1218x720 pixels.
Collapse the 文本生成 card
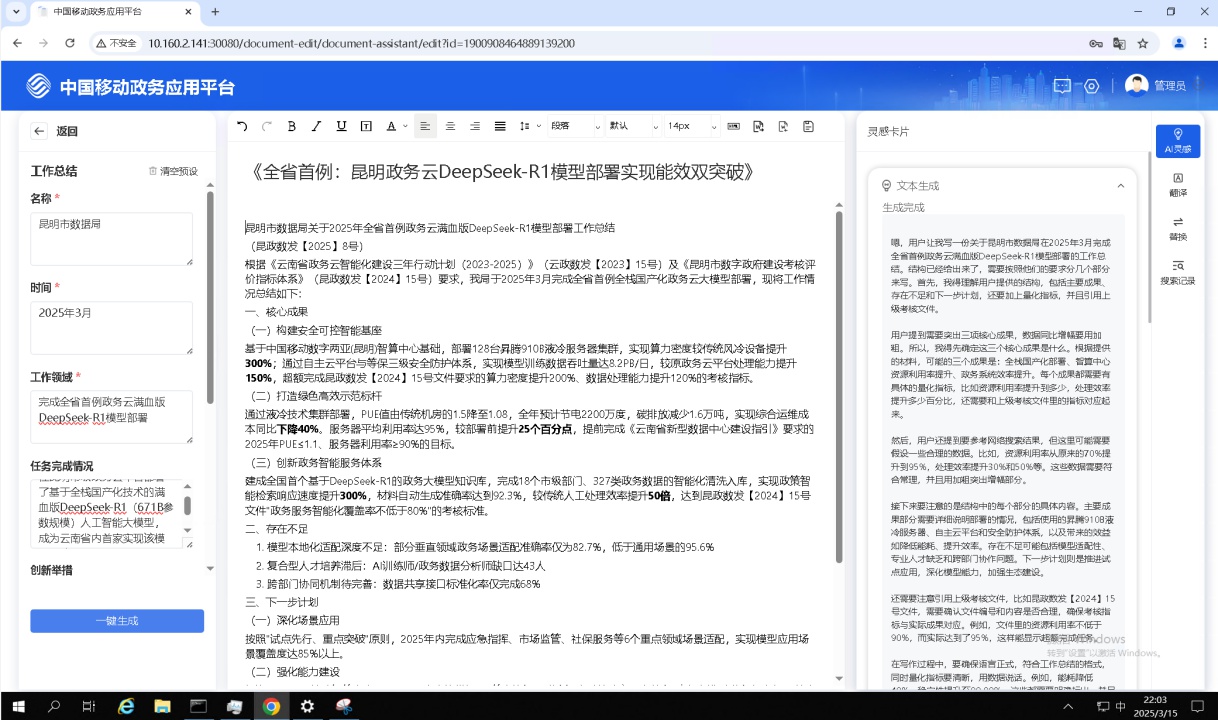click(1120, 186)
